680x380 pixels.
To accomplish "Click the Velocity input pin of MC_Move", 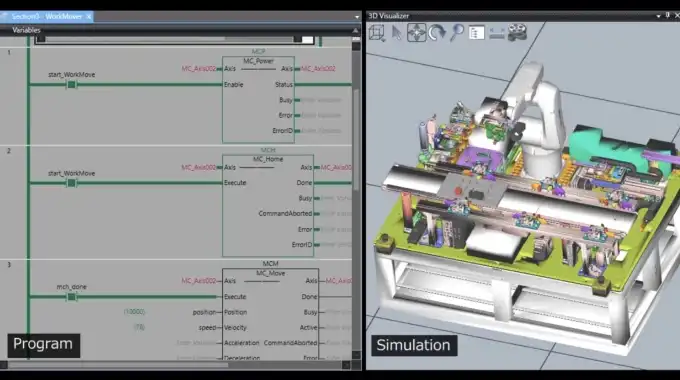I will [235, 328].
